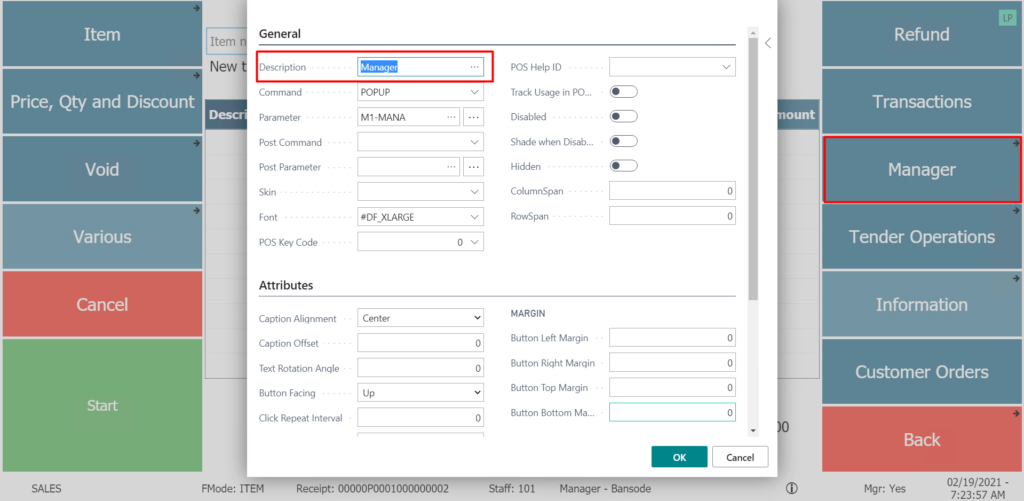Click the Button Right Margin field
The width and height of the screenshot is (1024, 501).
[672, 363]
